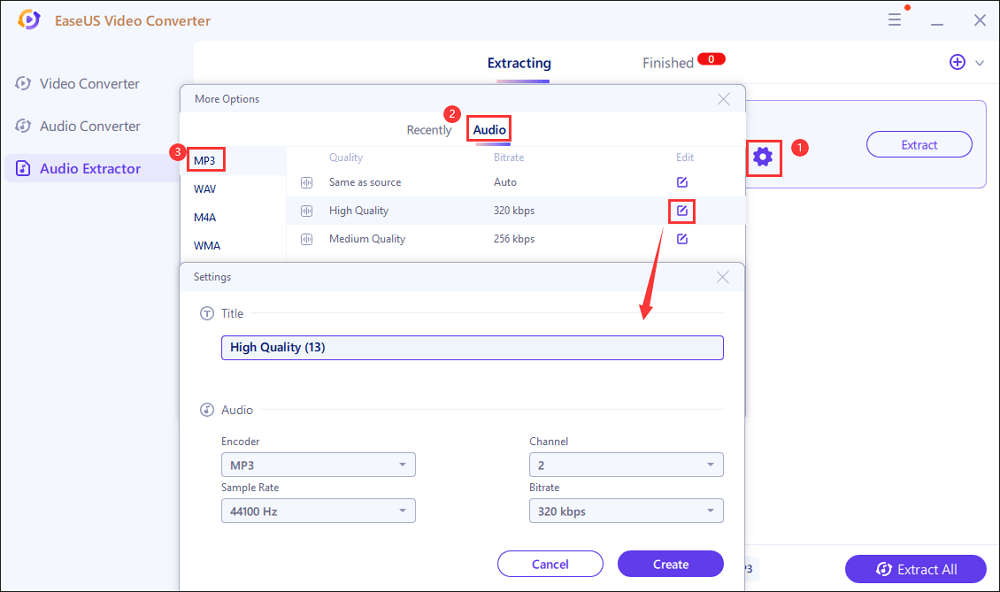Close the More Options panel

(x=724, y=99)
